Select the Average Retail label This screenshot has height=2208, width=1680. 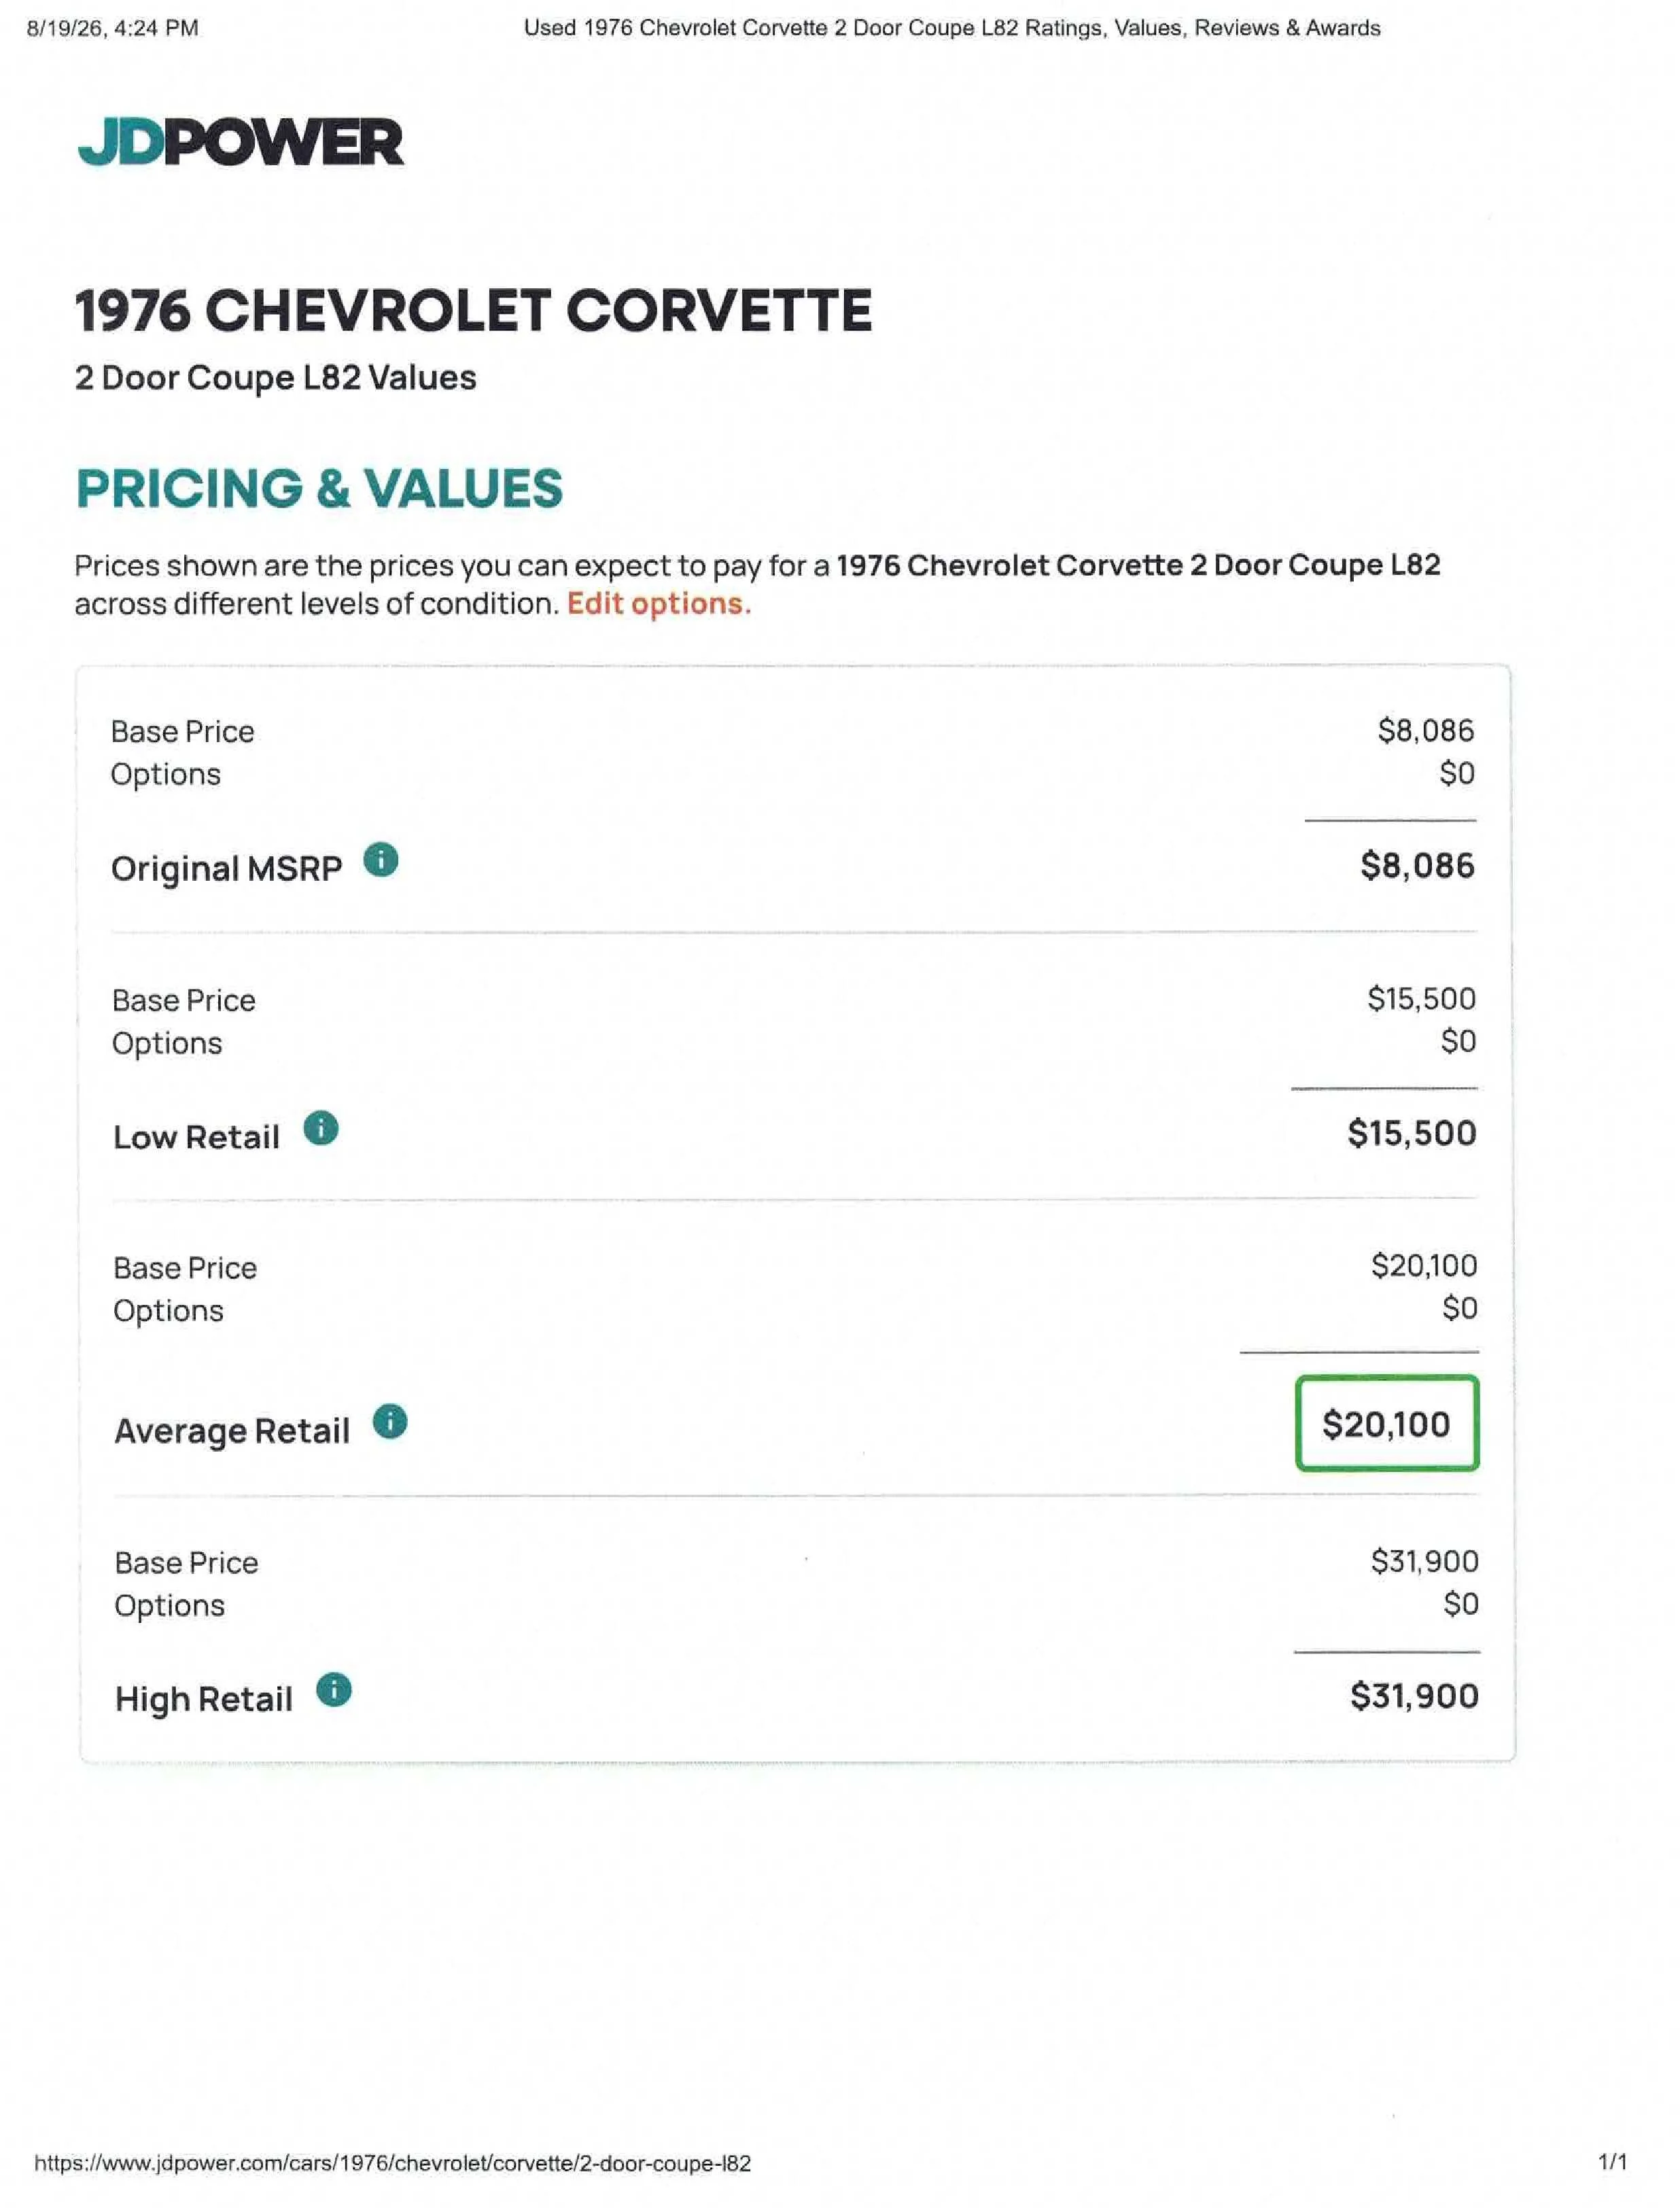232,1431
